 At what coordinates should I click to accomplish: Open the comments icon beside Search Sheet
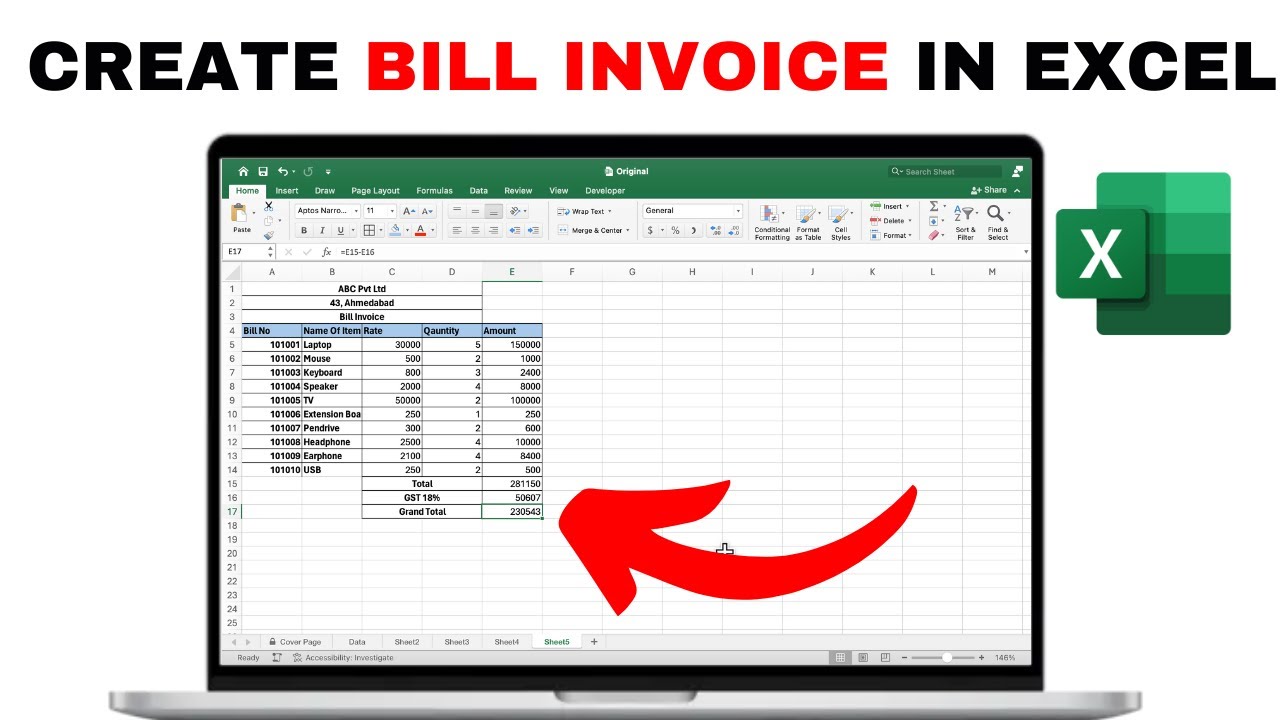[1018, 171]
